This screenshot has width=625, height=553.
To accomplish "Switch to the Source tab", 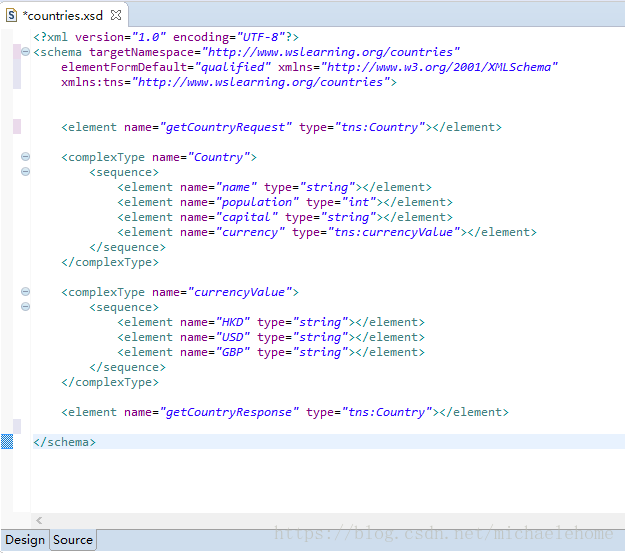I will 73,540.
